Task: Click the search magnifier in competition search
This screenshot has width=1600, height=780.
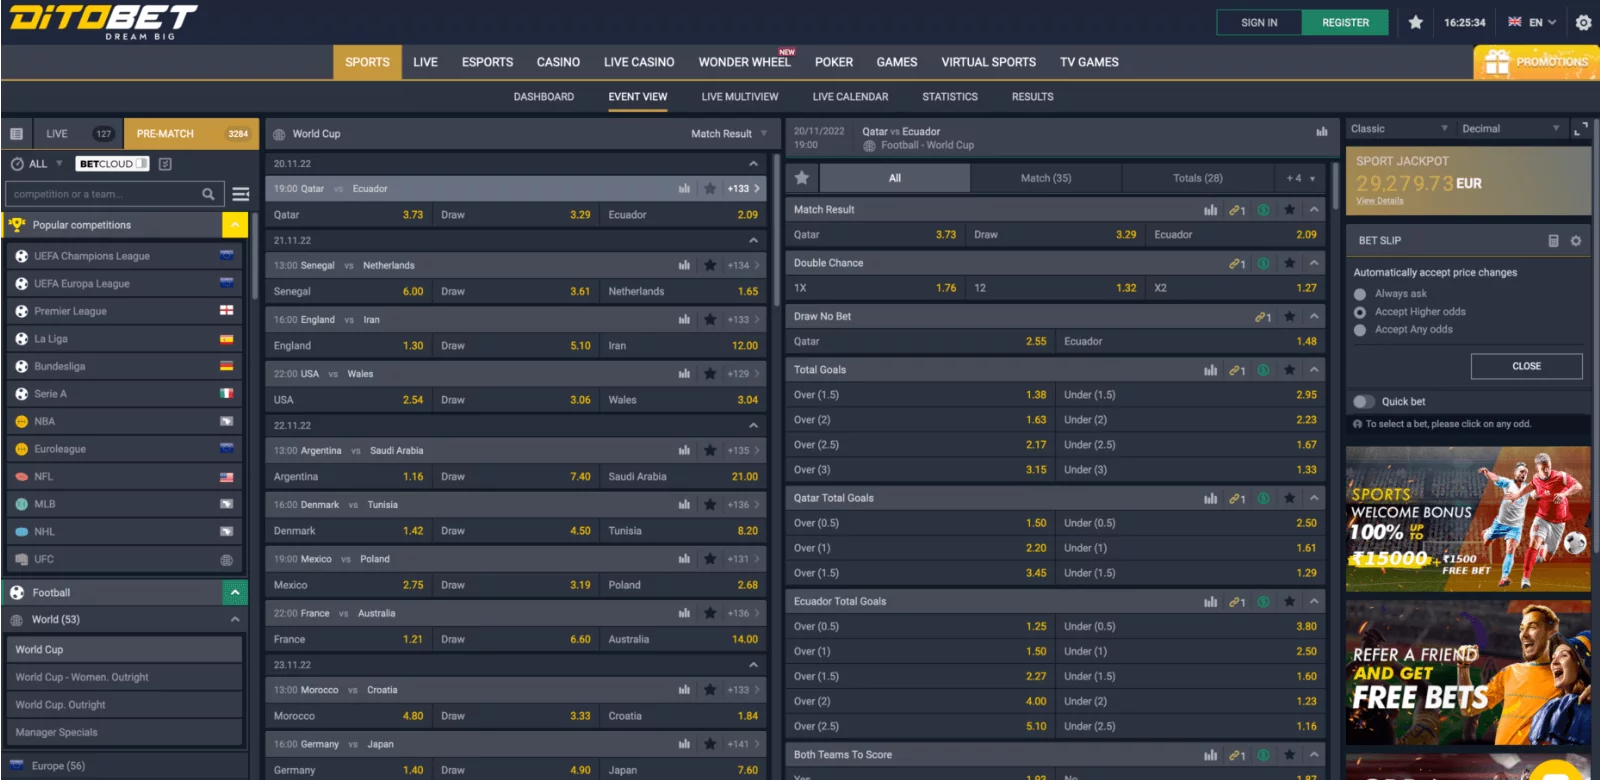Action: coord(208,194)
